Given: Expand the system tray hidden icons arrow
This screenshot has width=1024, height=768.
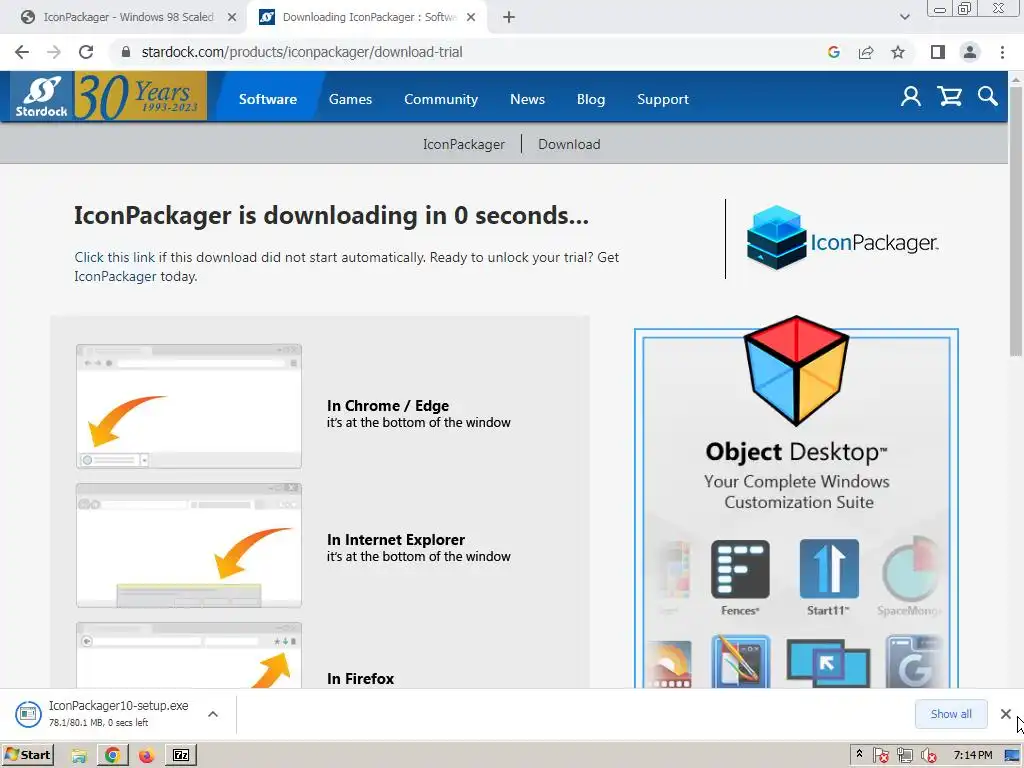Looking at the screenshot, I should (x=859, y=755).
